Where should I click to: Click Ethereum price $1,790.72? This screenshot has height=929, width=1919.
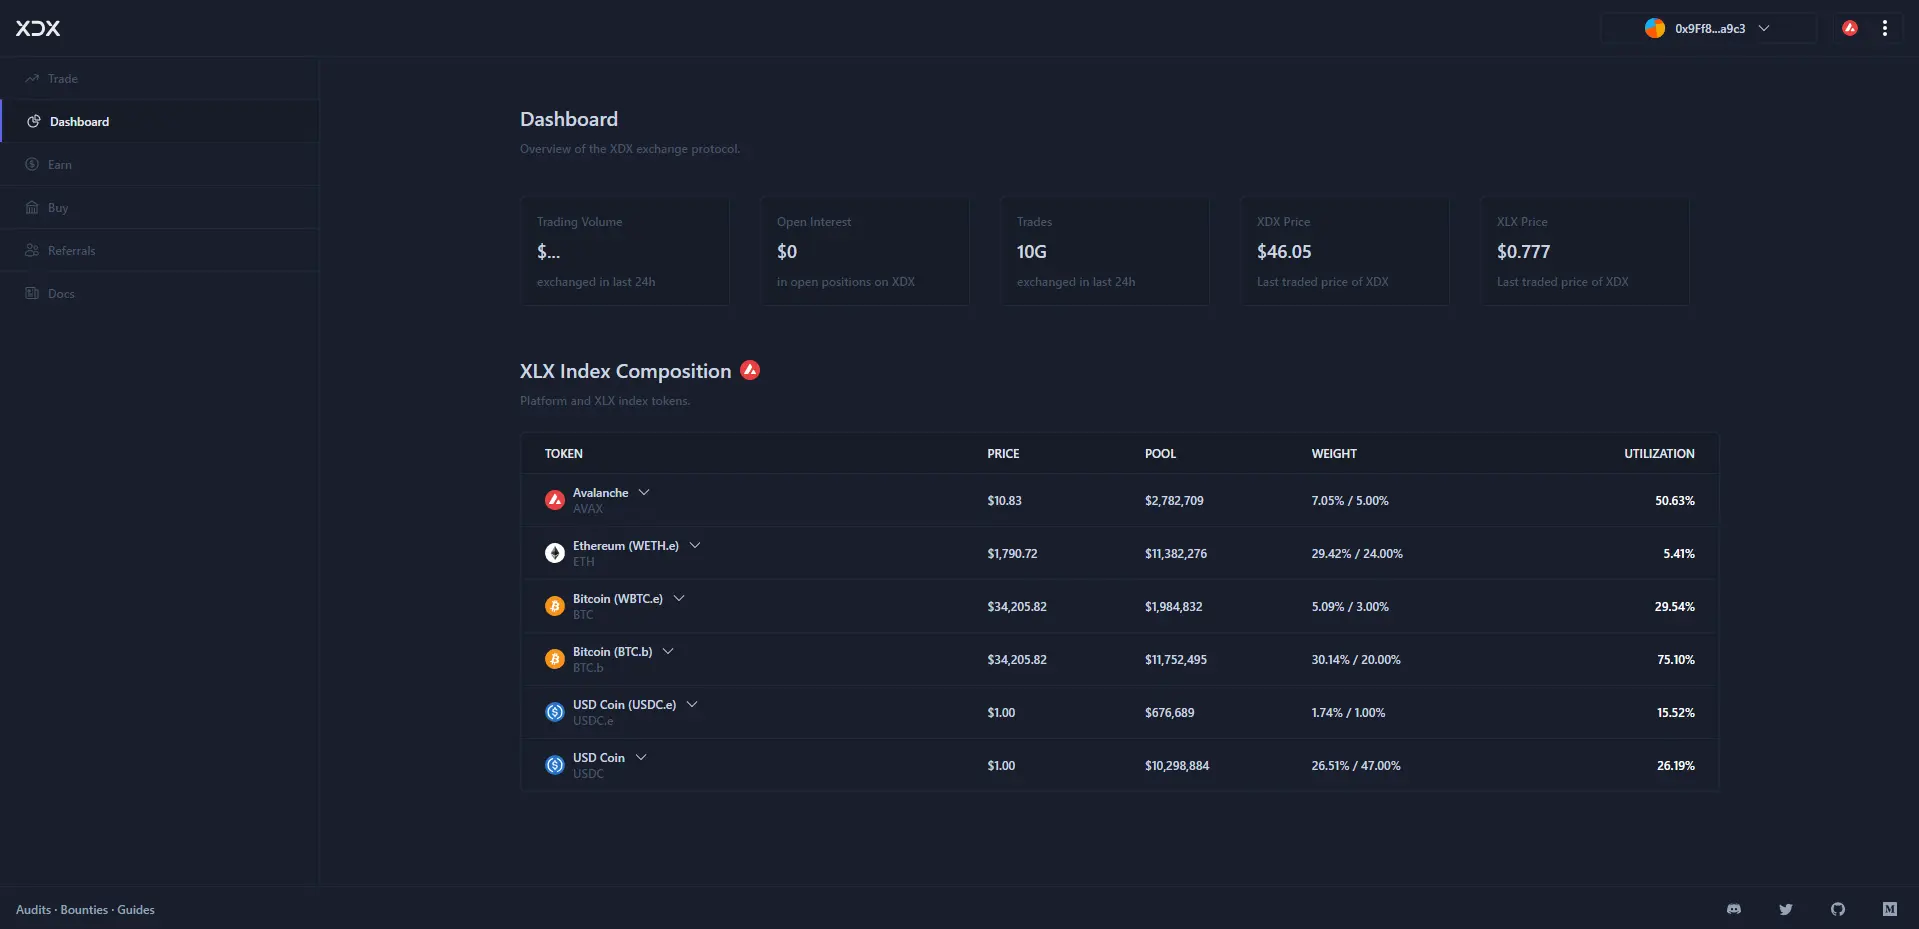1012,554
